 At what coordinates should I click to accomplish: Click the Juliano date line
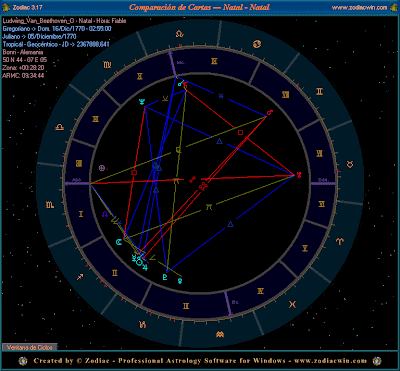pos(40,36)
